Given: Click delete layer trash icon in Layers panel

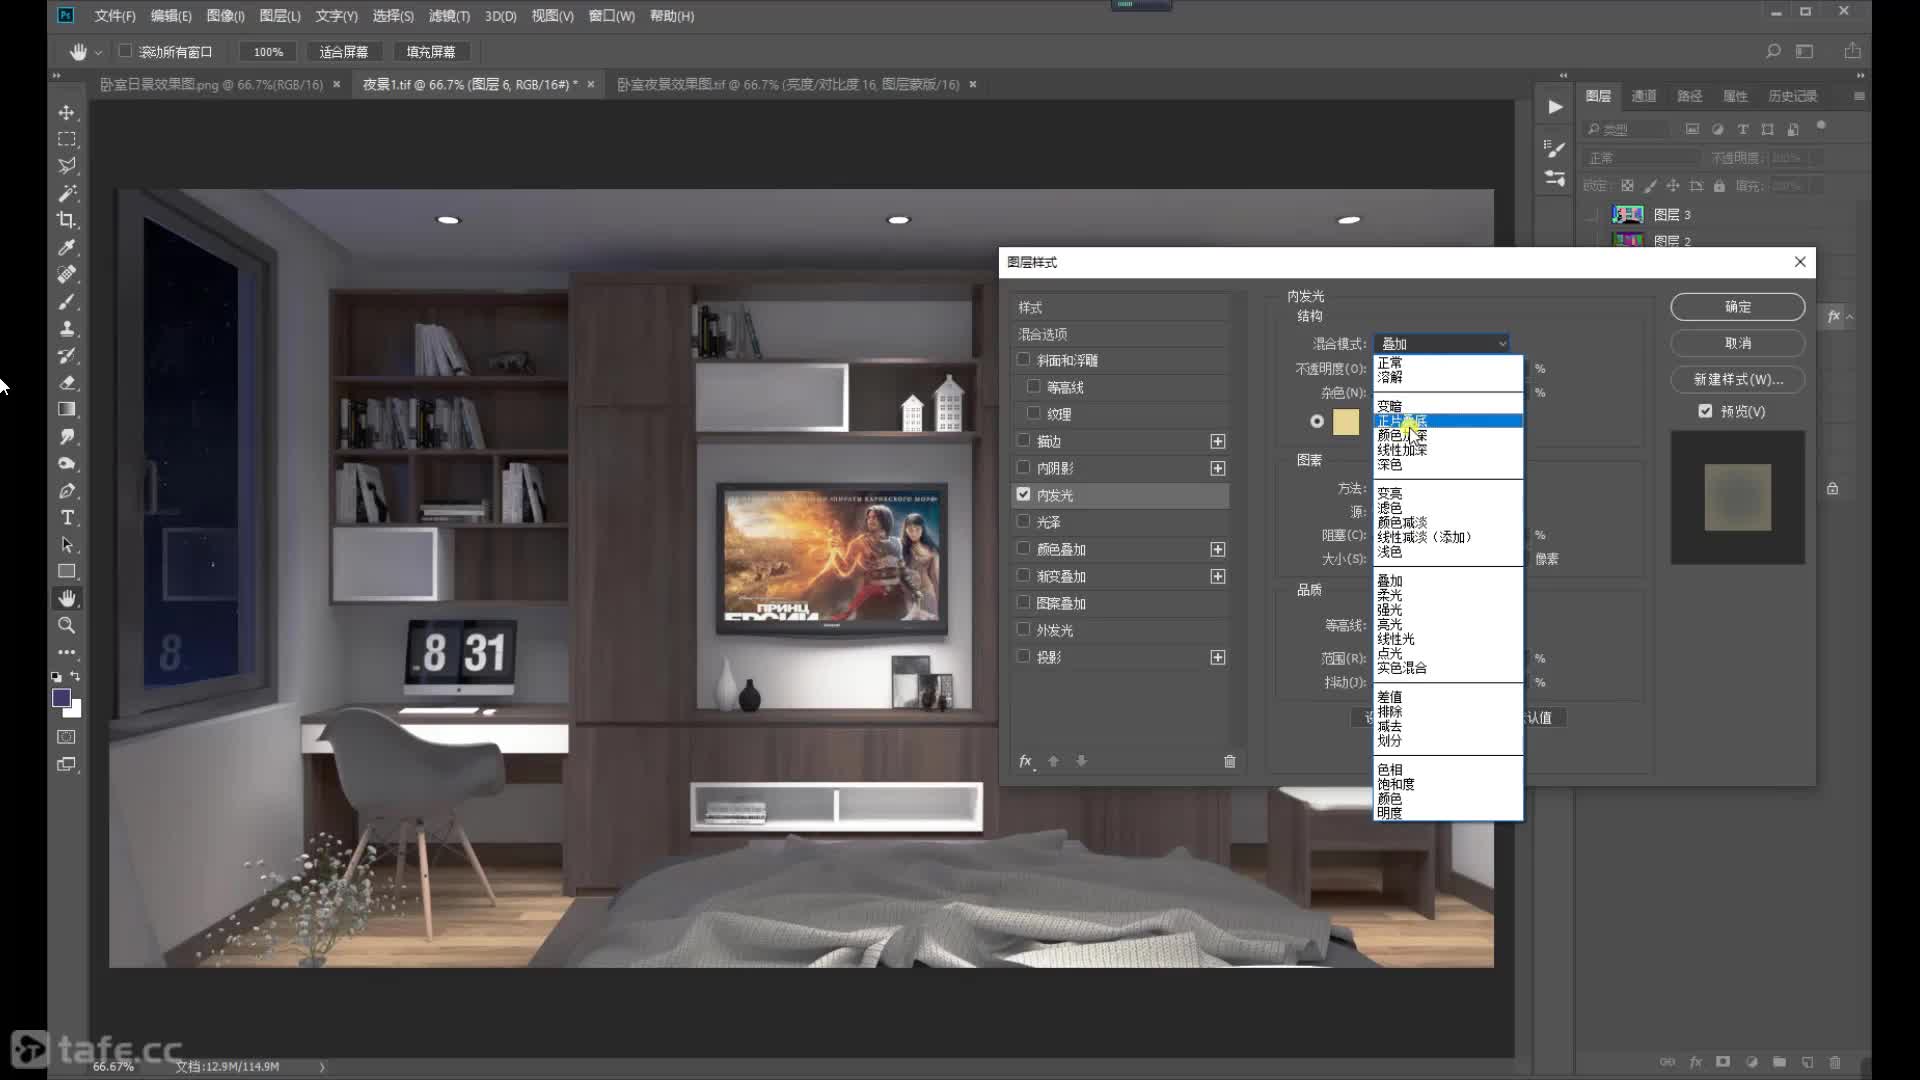Looking at the screenshot, I should point(1835,1062).
